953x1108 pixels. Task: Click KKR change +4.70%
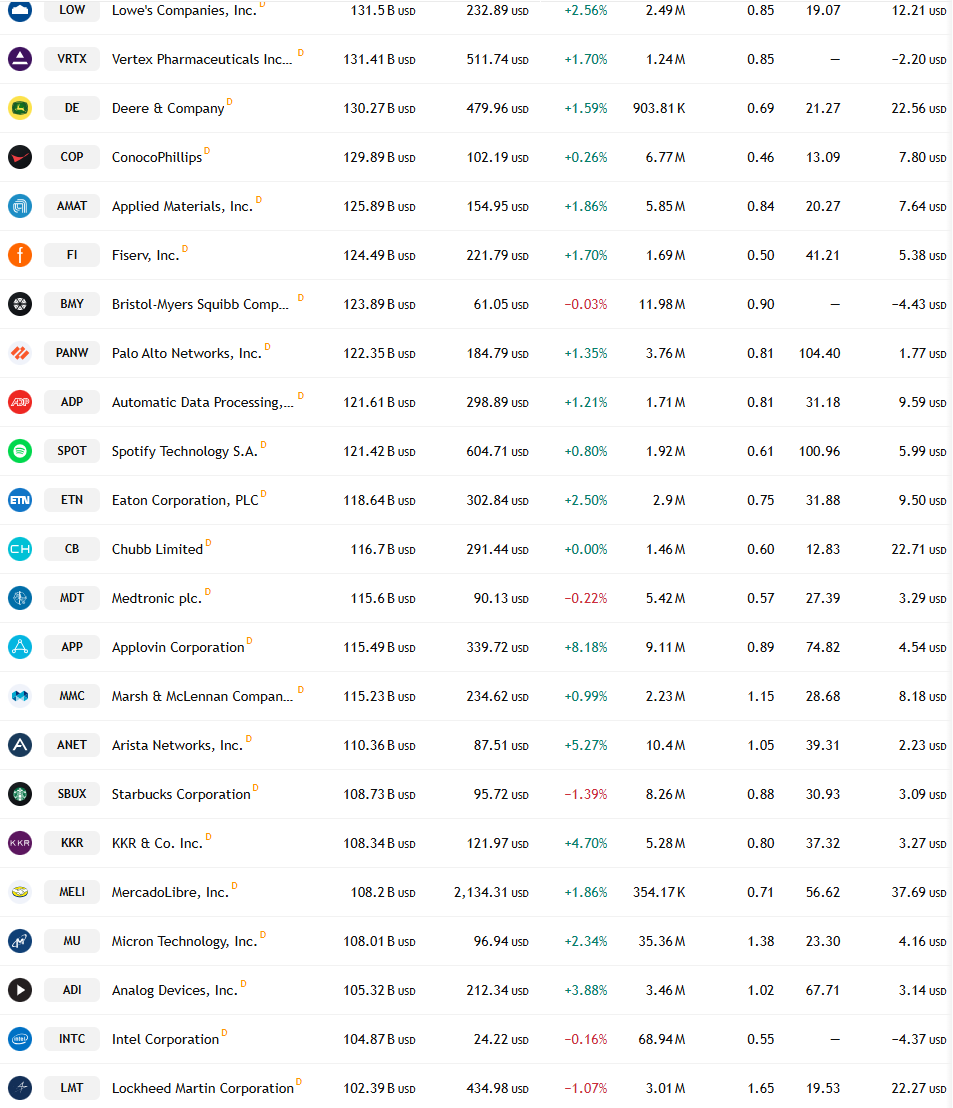click(x=586, y=843)
